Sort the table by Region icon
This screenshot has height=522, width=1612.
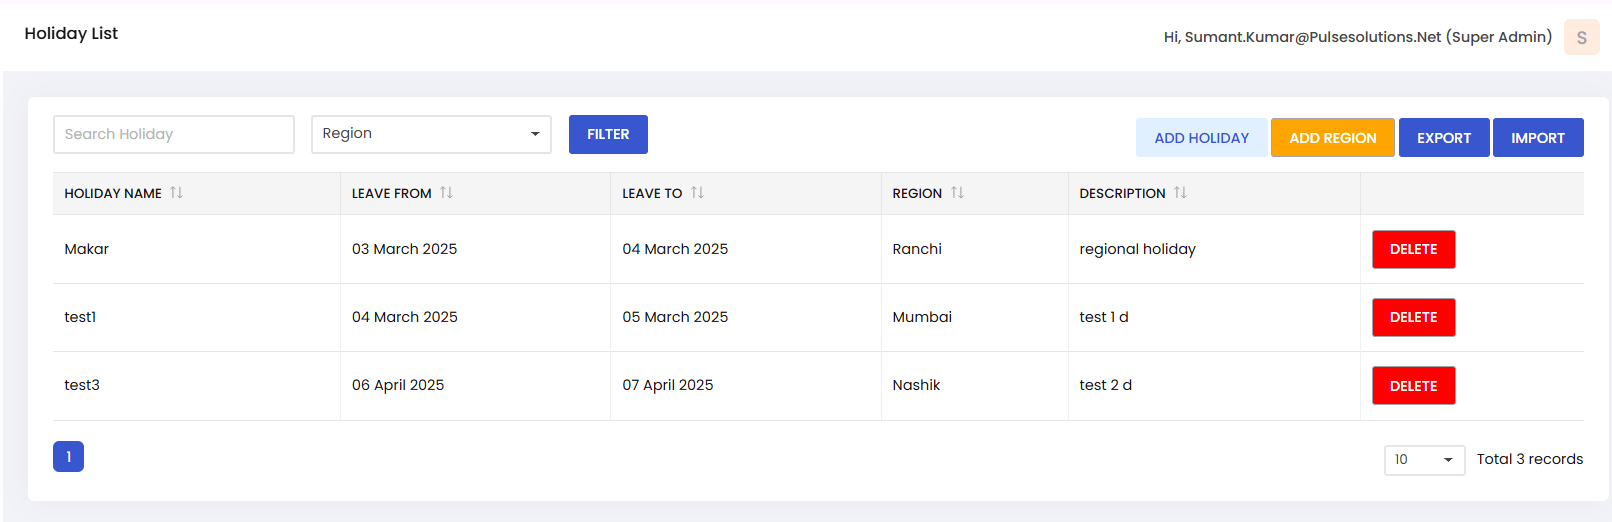[958, 193]
